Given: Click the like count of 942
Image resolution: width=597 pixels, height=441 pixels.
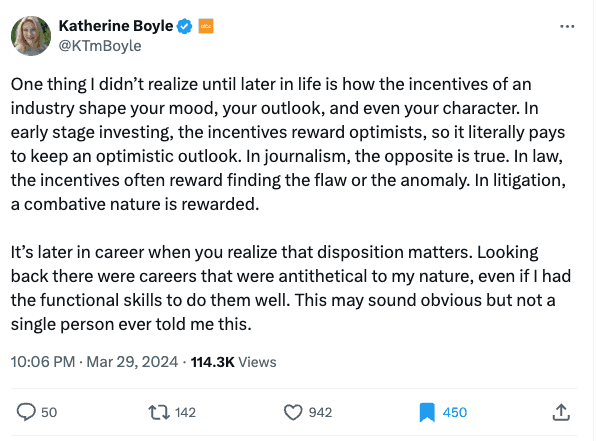Looking at the screenshot, I should coord(320,412).
